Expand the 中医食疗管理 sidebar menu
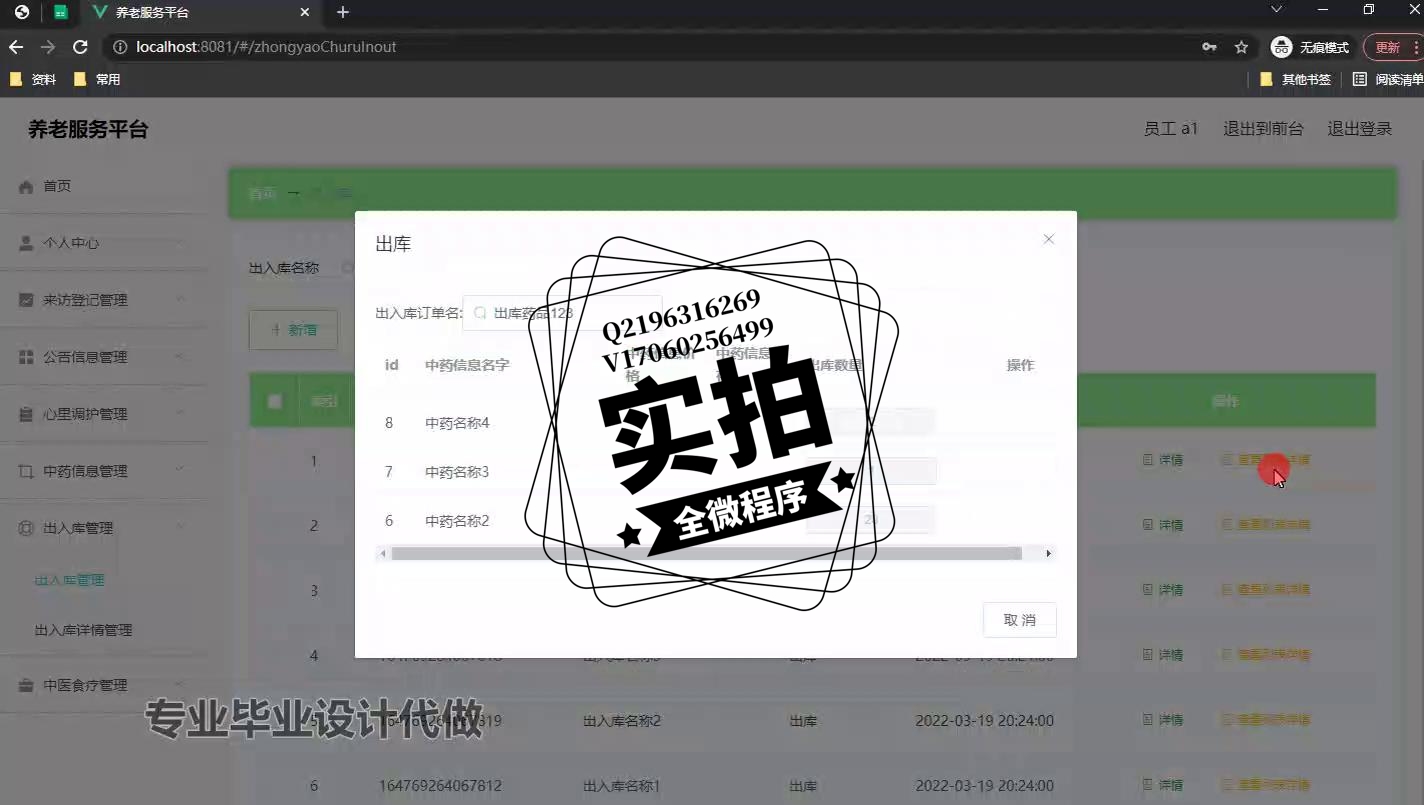Viewport: 1424px width, 805px height. click(105, 685)
